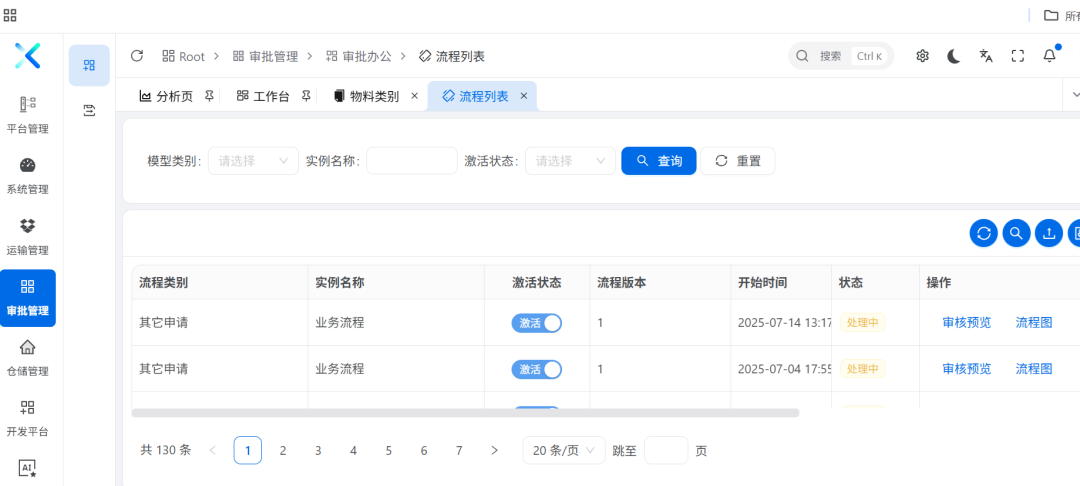Click the top-left grid icon

tap(10, 15)
